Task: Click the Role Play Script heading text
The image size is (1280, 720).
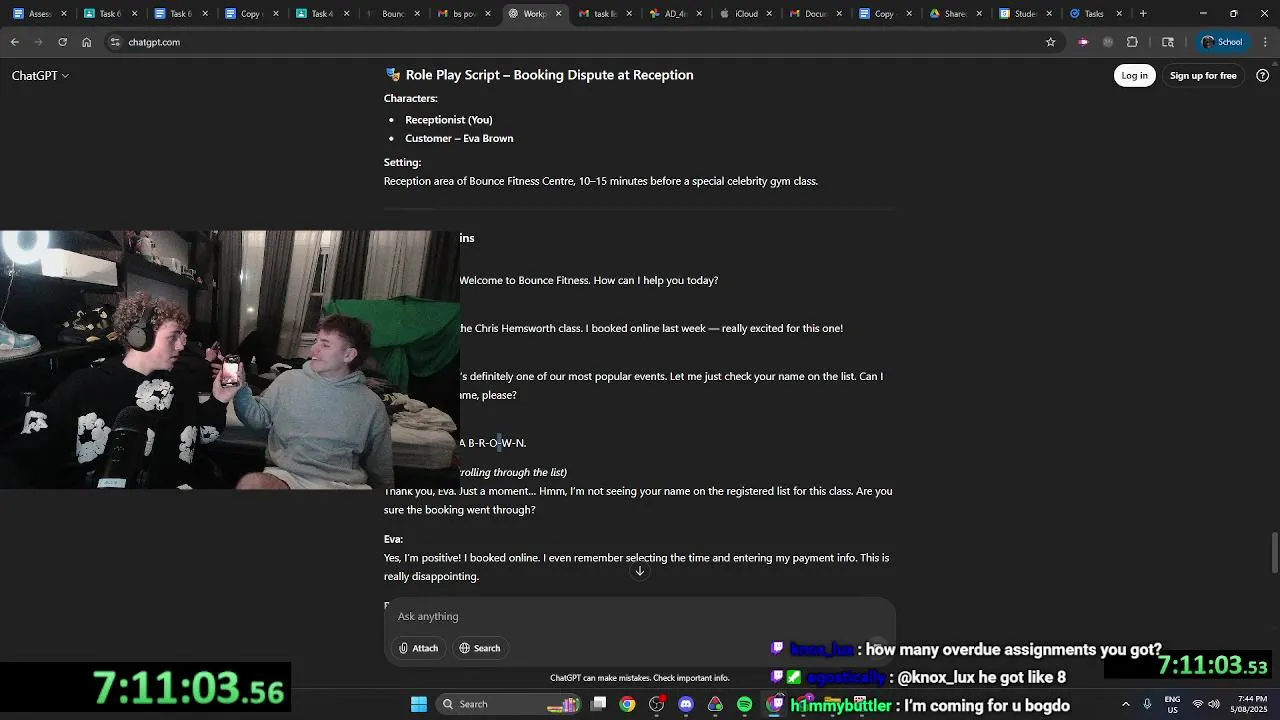Action: click(x=549, y=75)
